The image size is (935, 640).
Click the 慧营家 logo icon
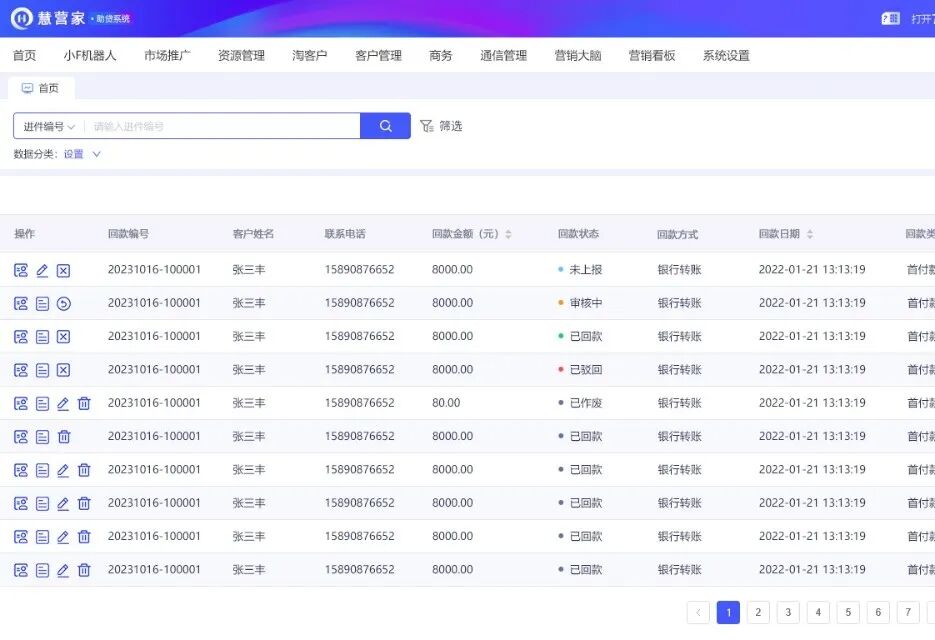click(21, 18)
